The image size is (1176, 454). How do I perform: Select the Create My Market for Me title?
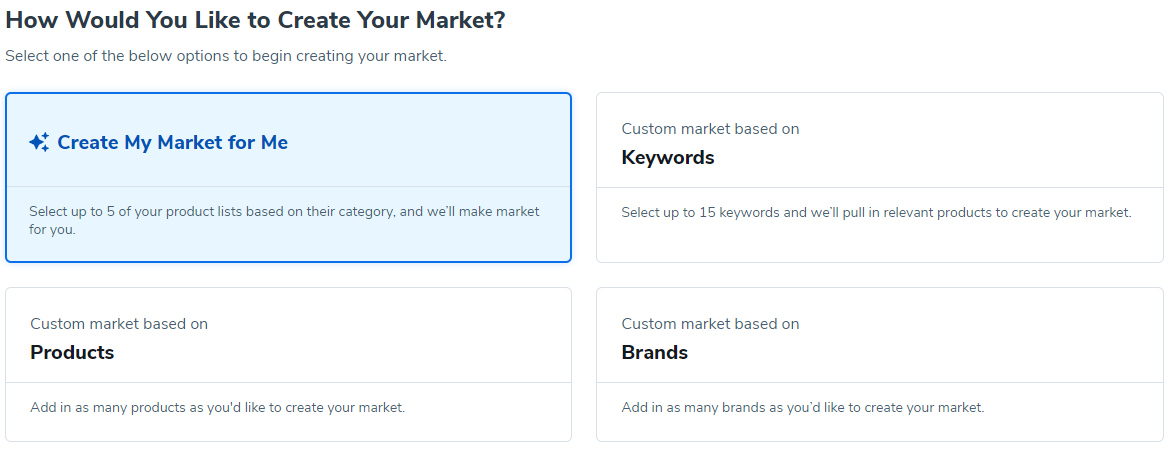coord(172,143)
